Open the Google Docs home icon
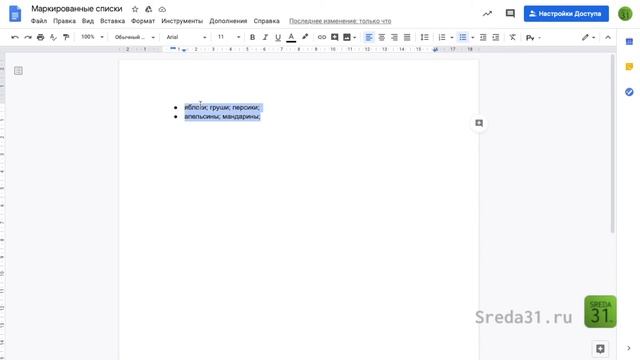Image resolution: width=640 pixels, height=360 pixels. click(x=15, y=13)
